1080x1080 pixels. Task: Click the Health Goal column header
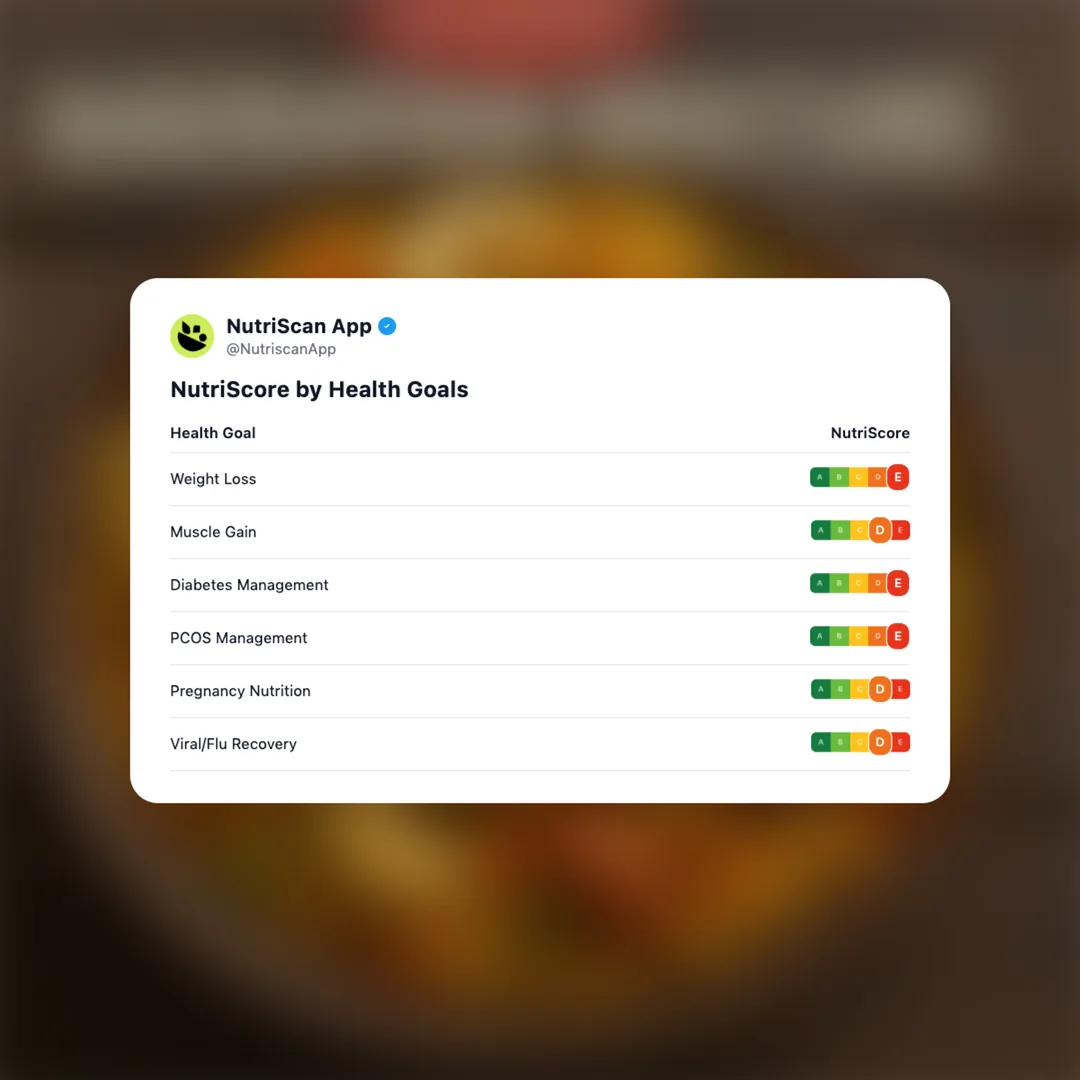[213, 433]
